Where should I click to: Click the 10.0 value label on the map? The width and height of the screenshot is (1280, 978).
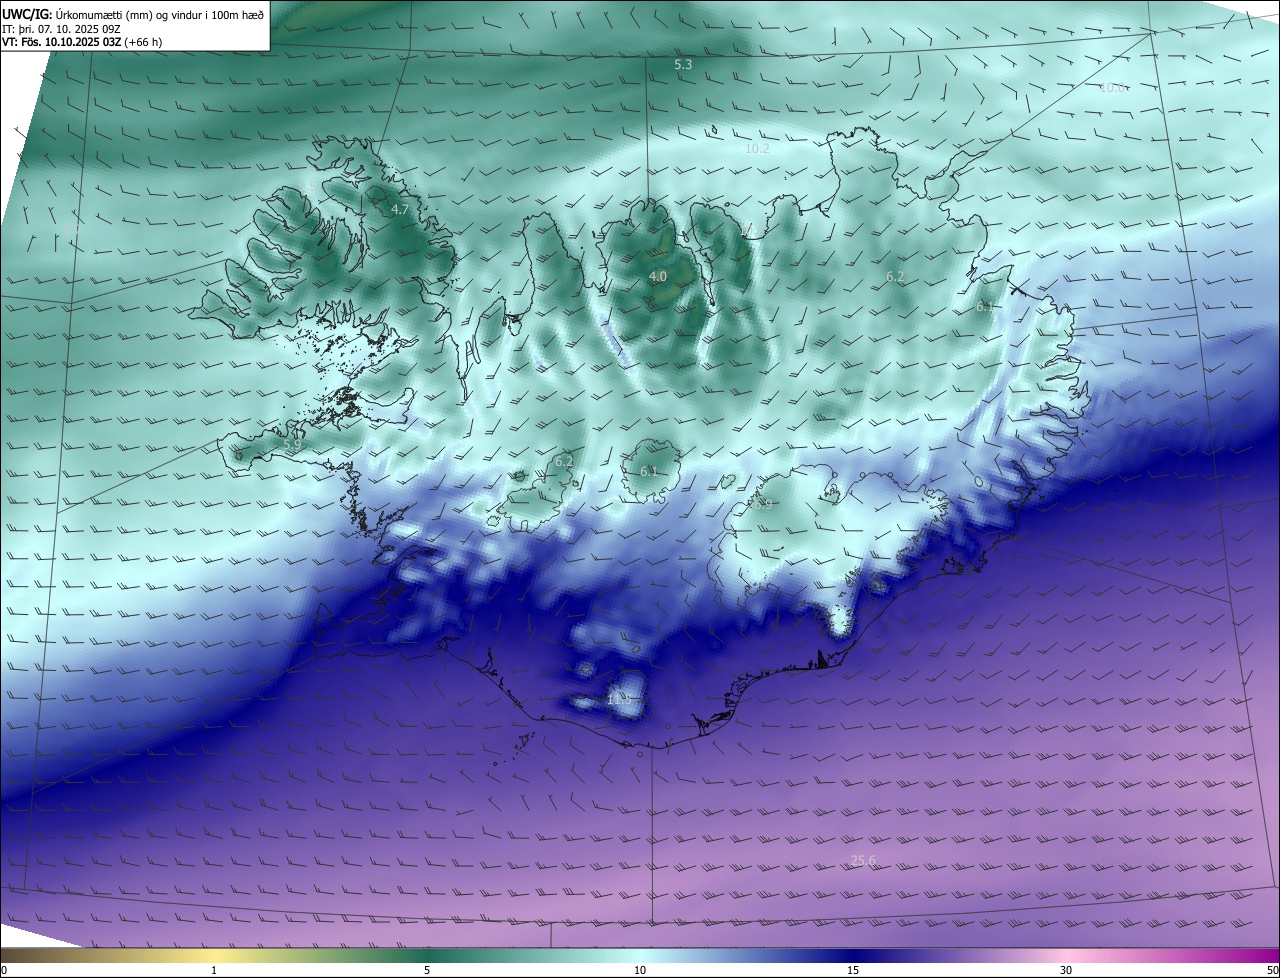(1113, 87)
